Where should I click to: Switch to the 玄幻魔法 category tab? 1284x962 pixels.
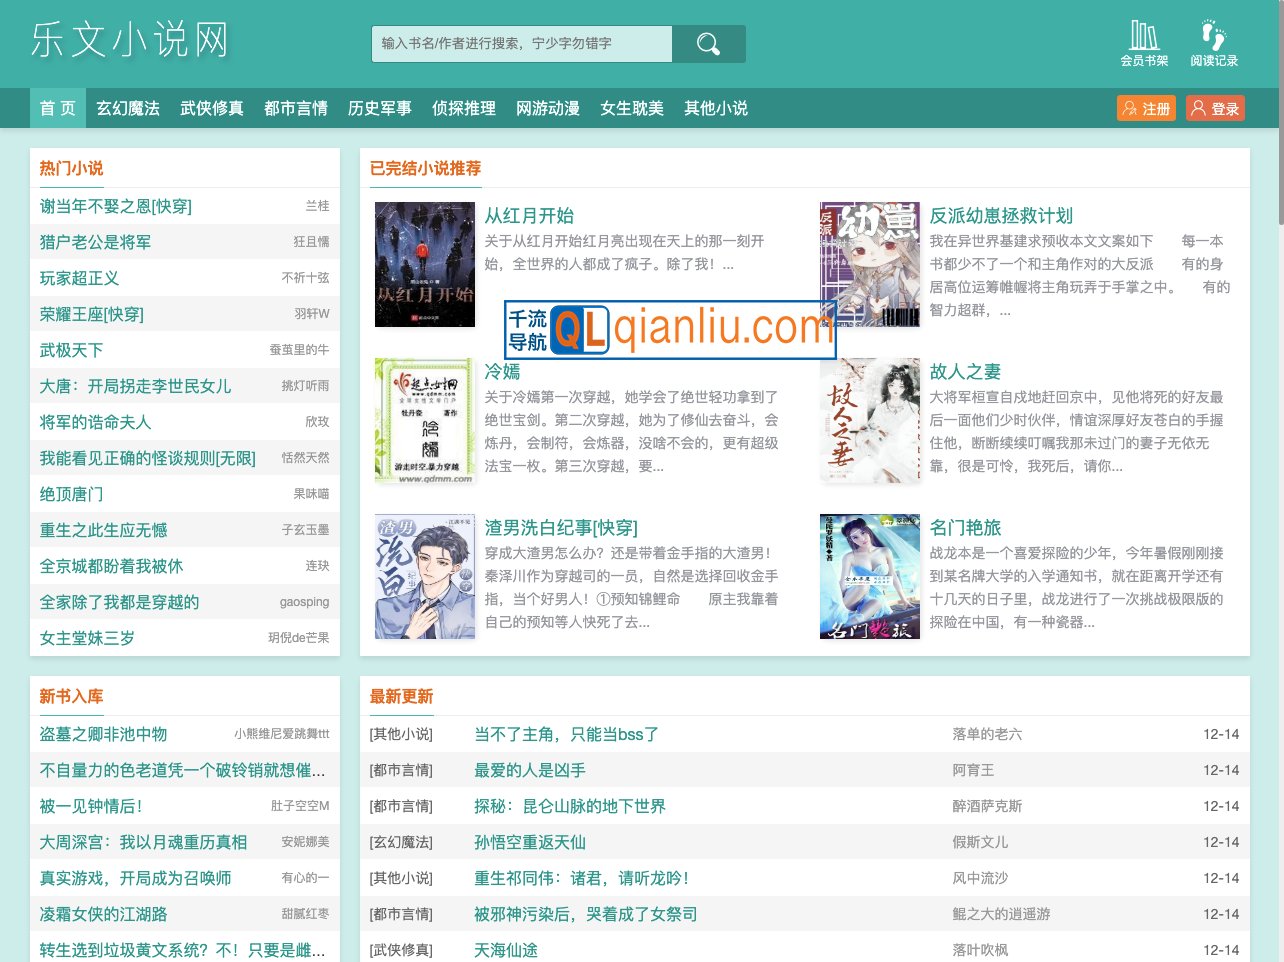(127, 109)
